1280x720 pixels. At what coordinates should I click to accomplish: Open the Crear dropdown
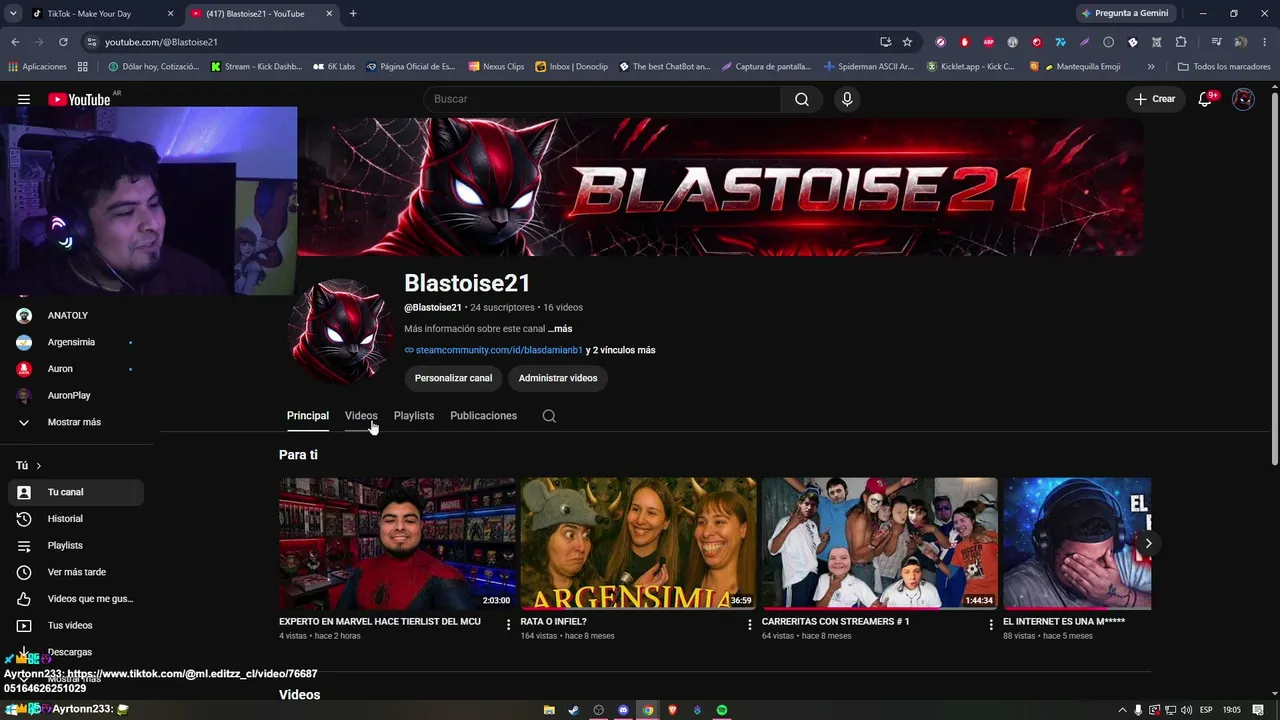click(x=1154, y=99)
